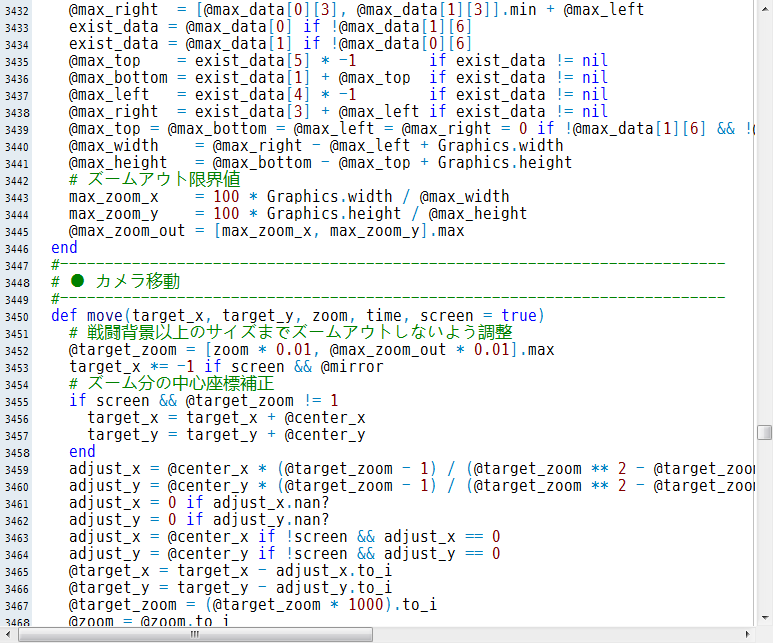Click '@max_zoom_out' on line 3445

[127, 231]
